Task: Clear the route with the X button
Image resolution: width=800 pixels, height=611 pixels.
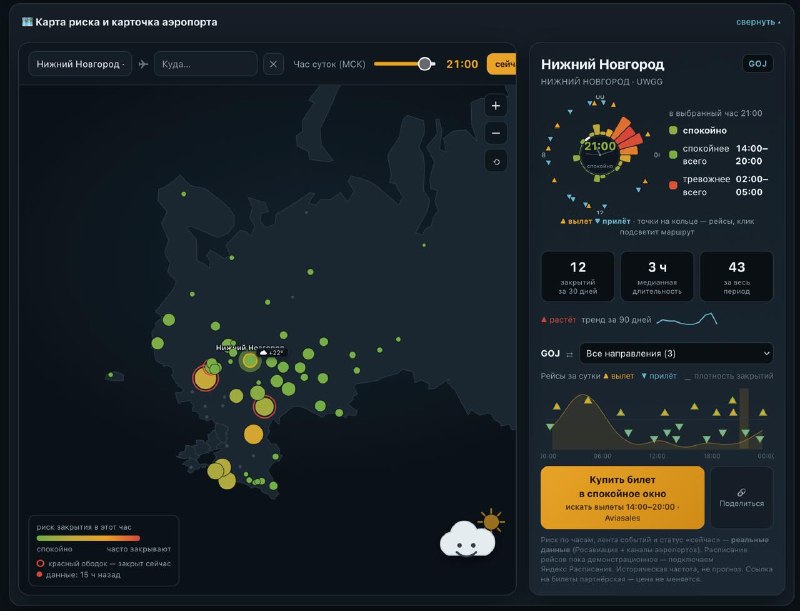Action: coord(273,64)
